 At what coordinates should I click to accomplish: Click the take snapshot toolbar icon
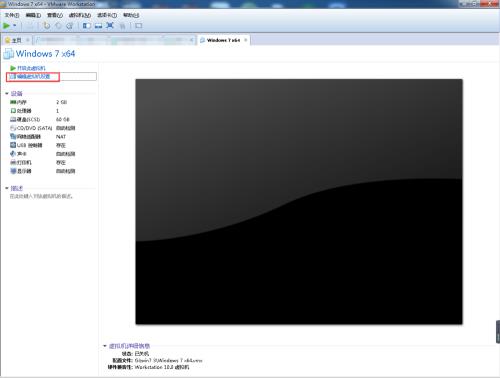click(47, 26)
